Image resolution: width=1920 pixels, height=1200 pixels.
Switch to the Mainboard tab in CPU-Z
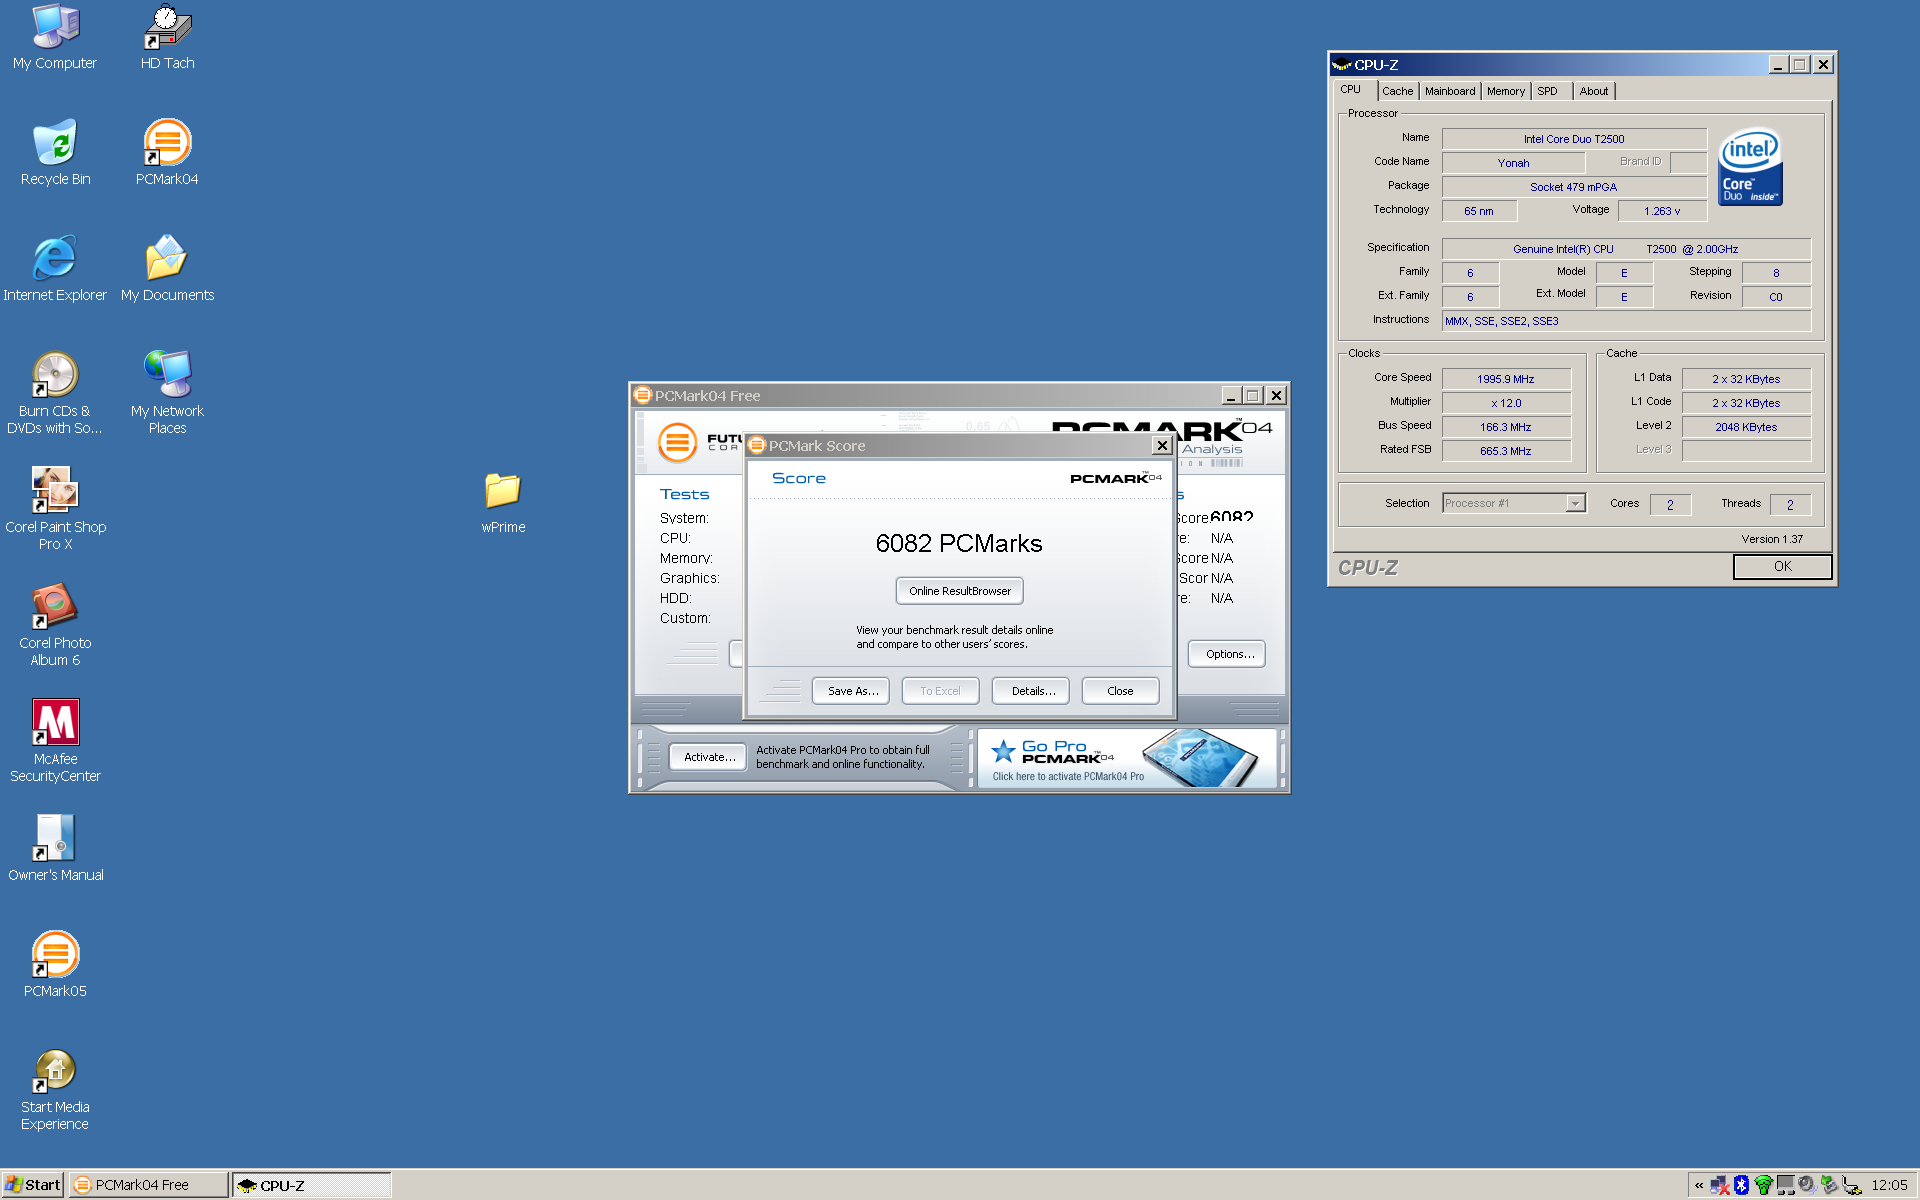(1450, 91)
